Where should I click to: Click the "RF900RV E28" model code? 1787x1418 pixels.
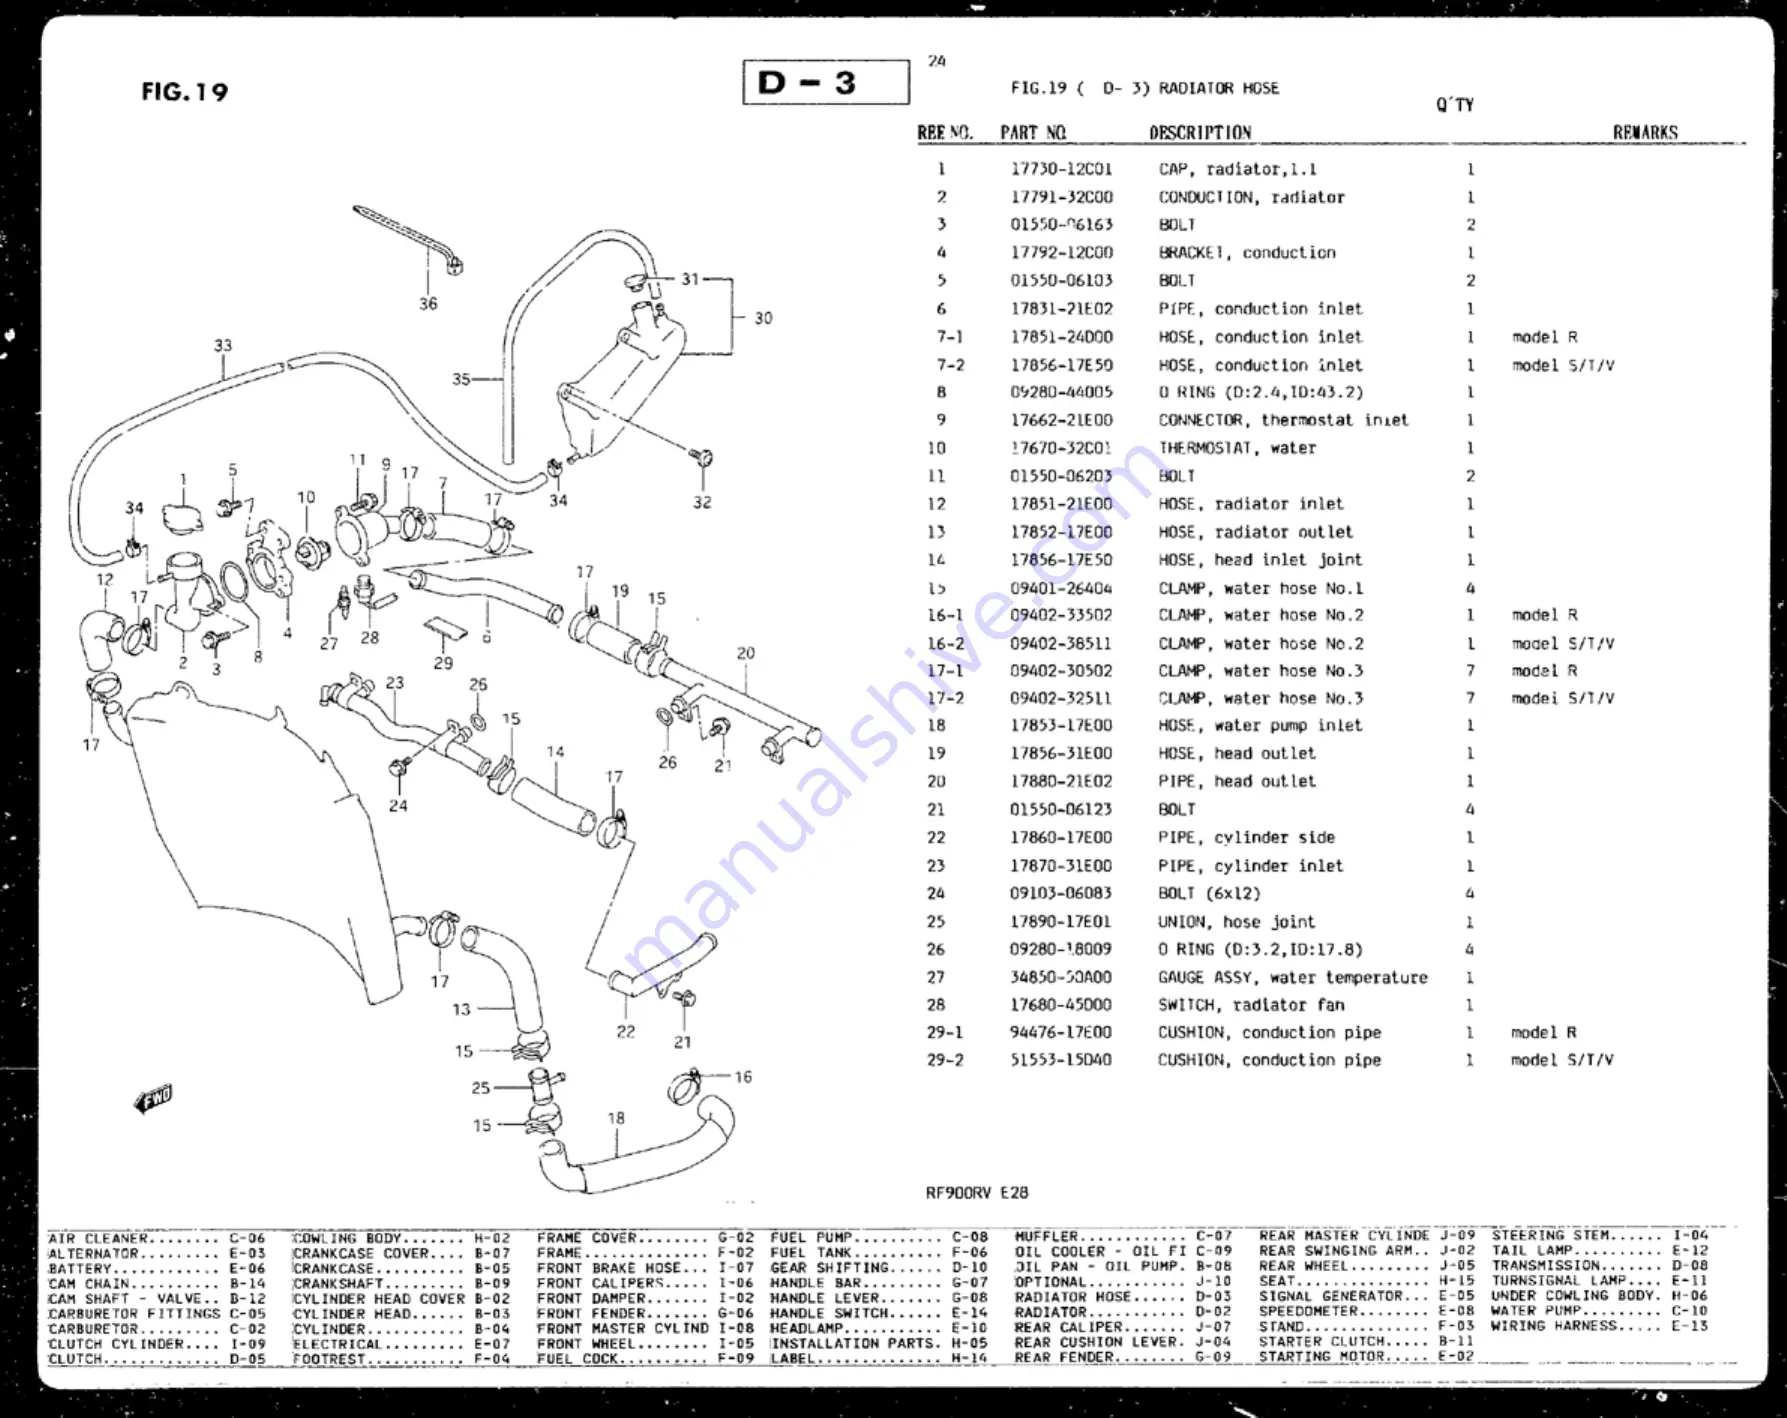(x=977, y=1193)
